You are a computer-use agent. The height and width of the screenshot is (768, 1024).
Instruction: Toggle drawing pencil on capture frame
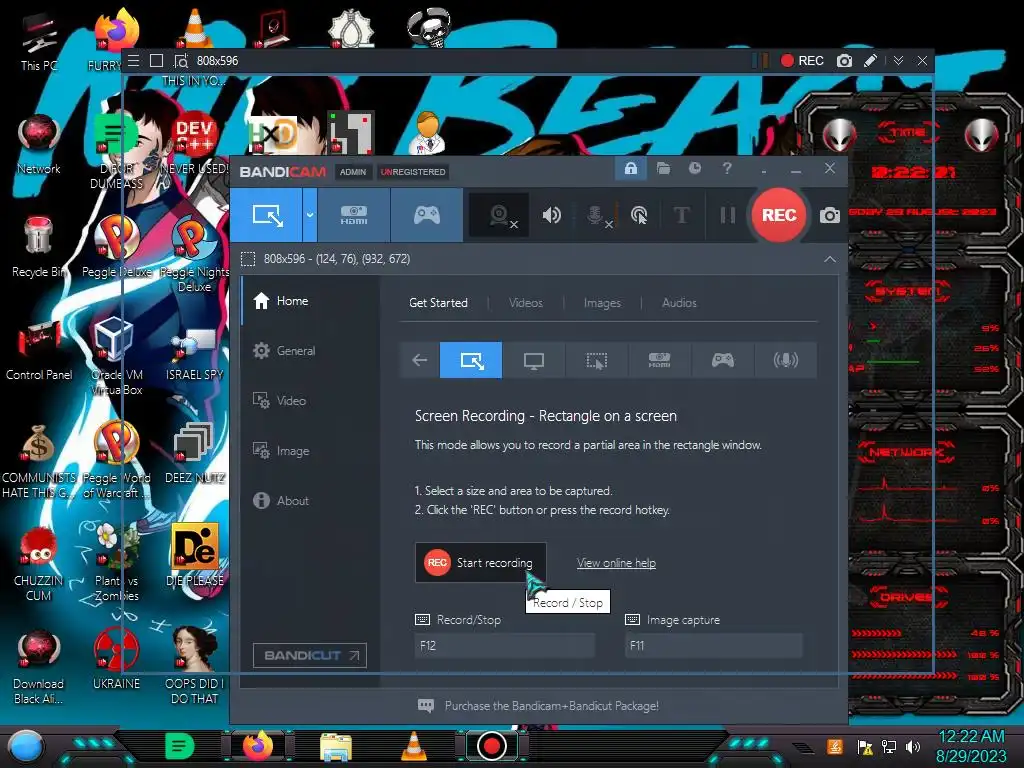pyautogui.click(x=870, y=61)
